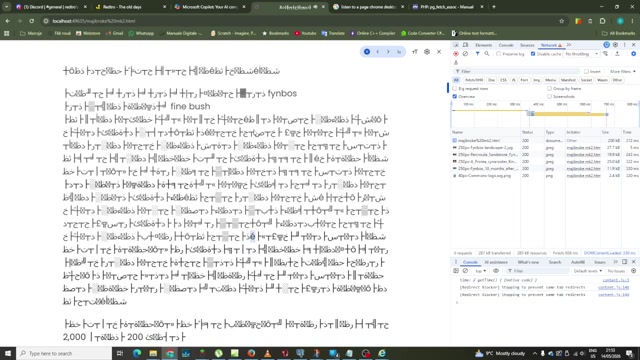Open Network panel settings gear

[x=633, y=54]
